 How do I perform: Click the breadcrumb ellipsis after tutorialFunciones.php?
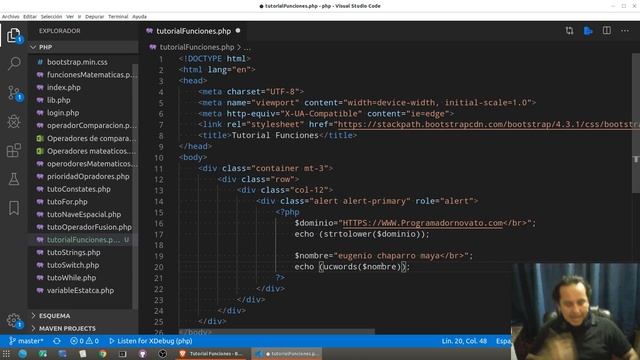(247, 47)
